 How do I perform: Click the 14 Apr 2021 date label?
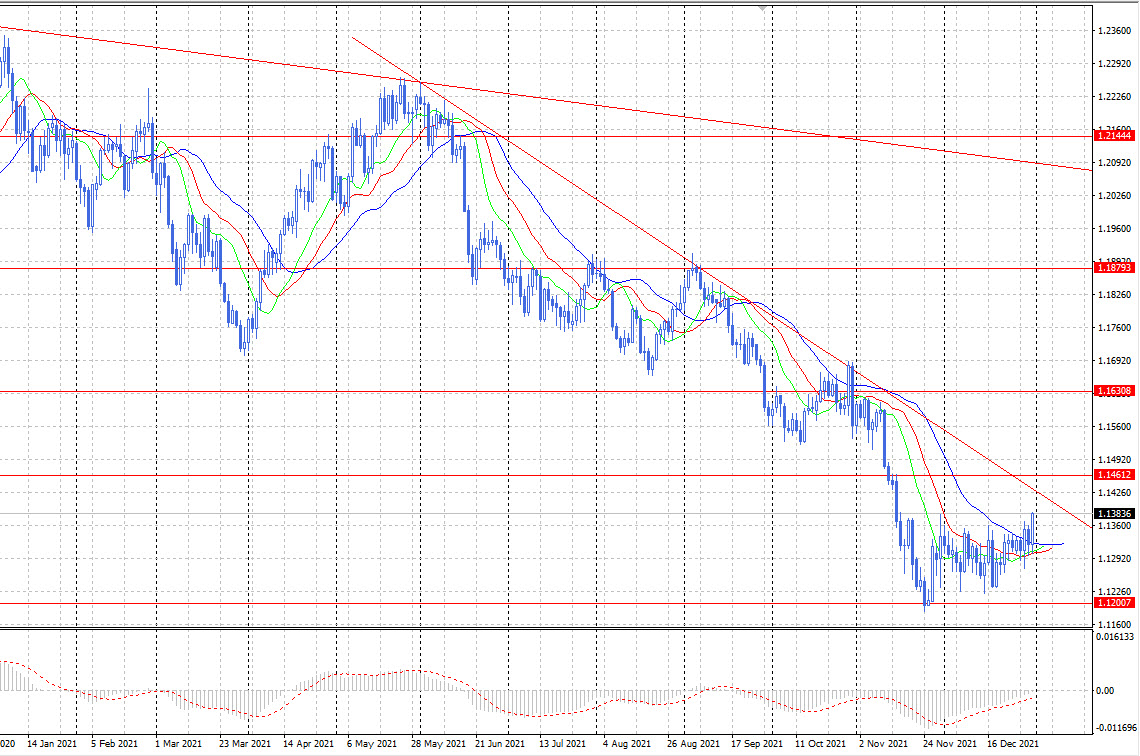click(308, 744)
